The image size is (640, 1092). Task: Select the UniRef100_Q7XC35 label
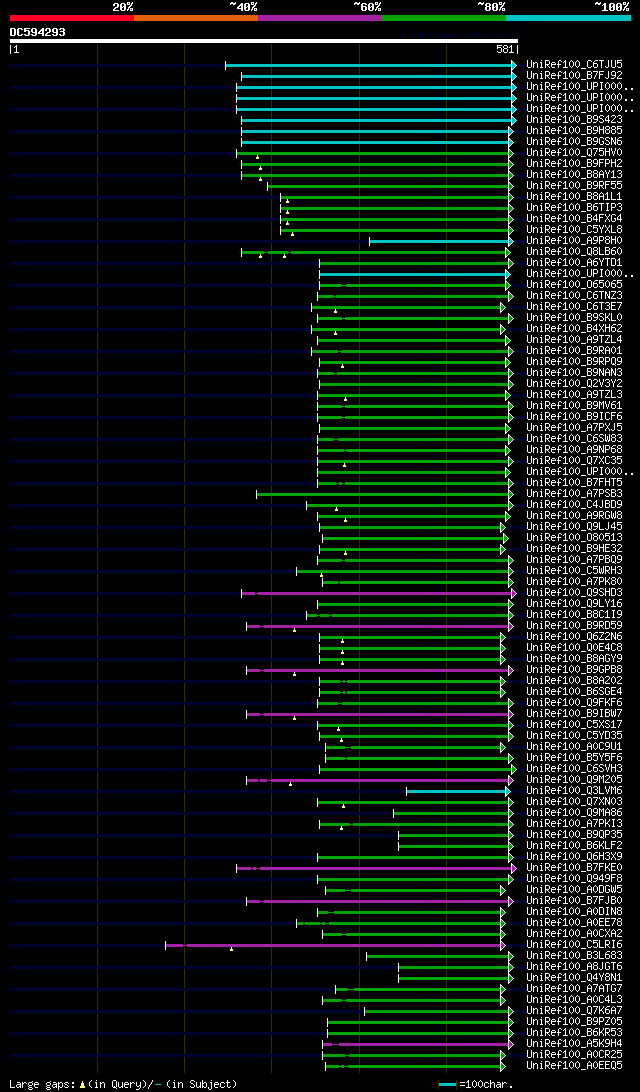click(575, 460)
